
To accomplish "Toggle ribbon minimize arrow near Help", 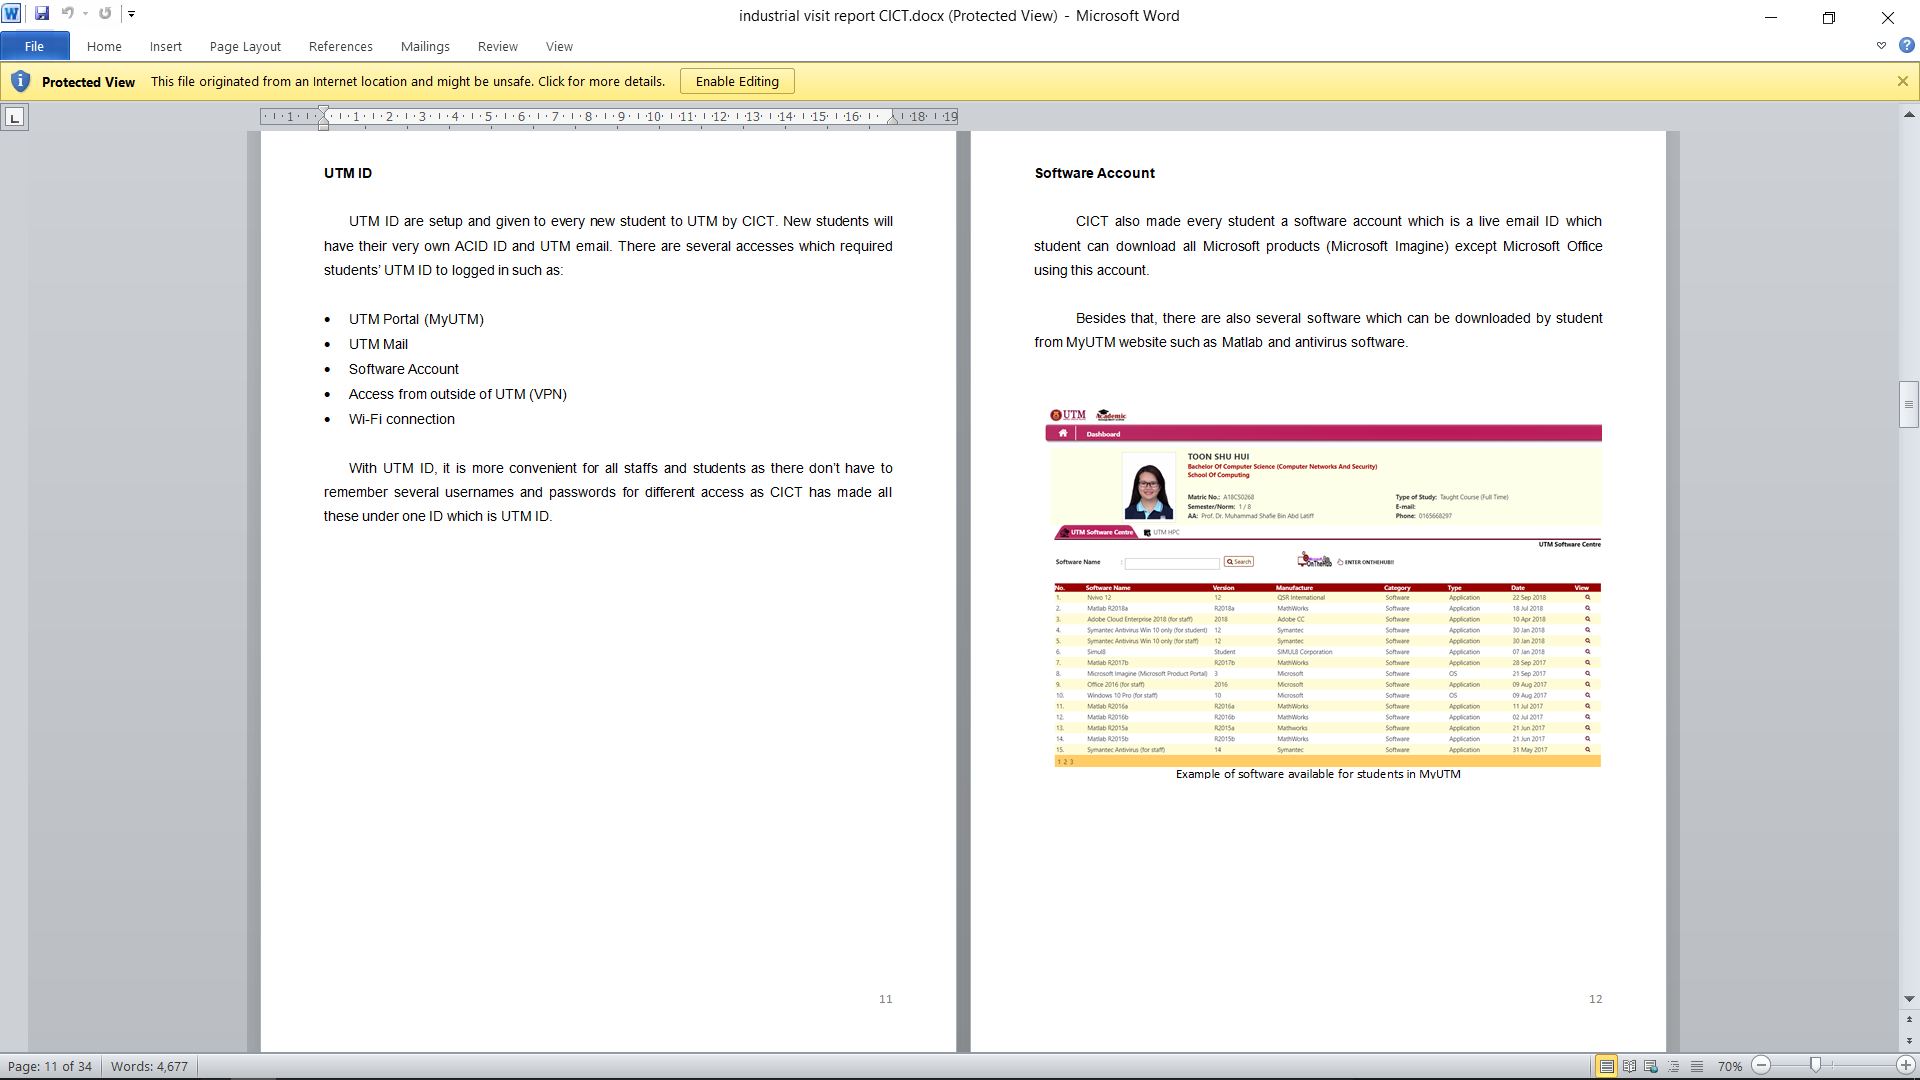I will pyautogui.click(x=1881, y=46).
